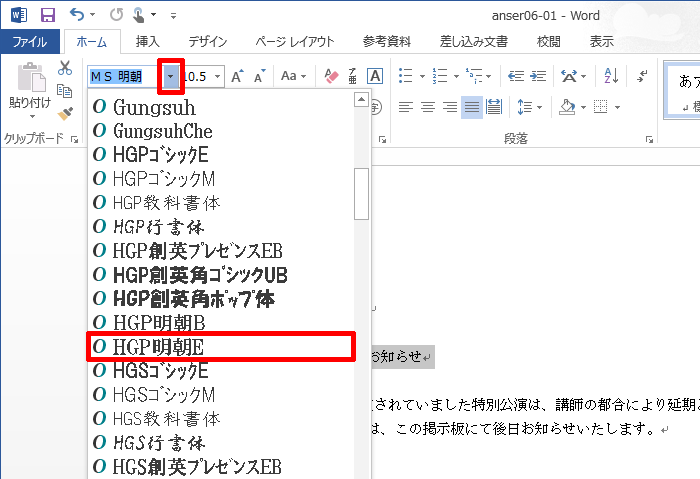Open the 参考資料 tab
Screen dimensions: 700x479
(387, 42)
